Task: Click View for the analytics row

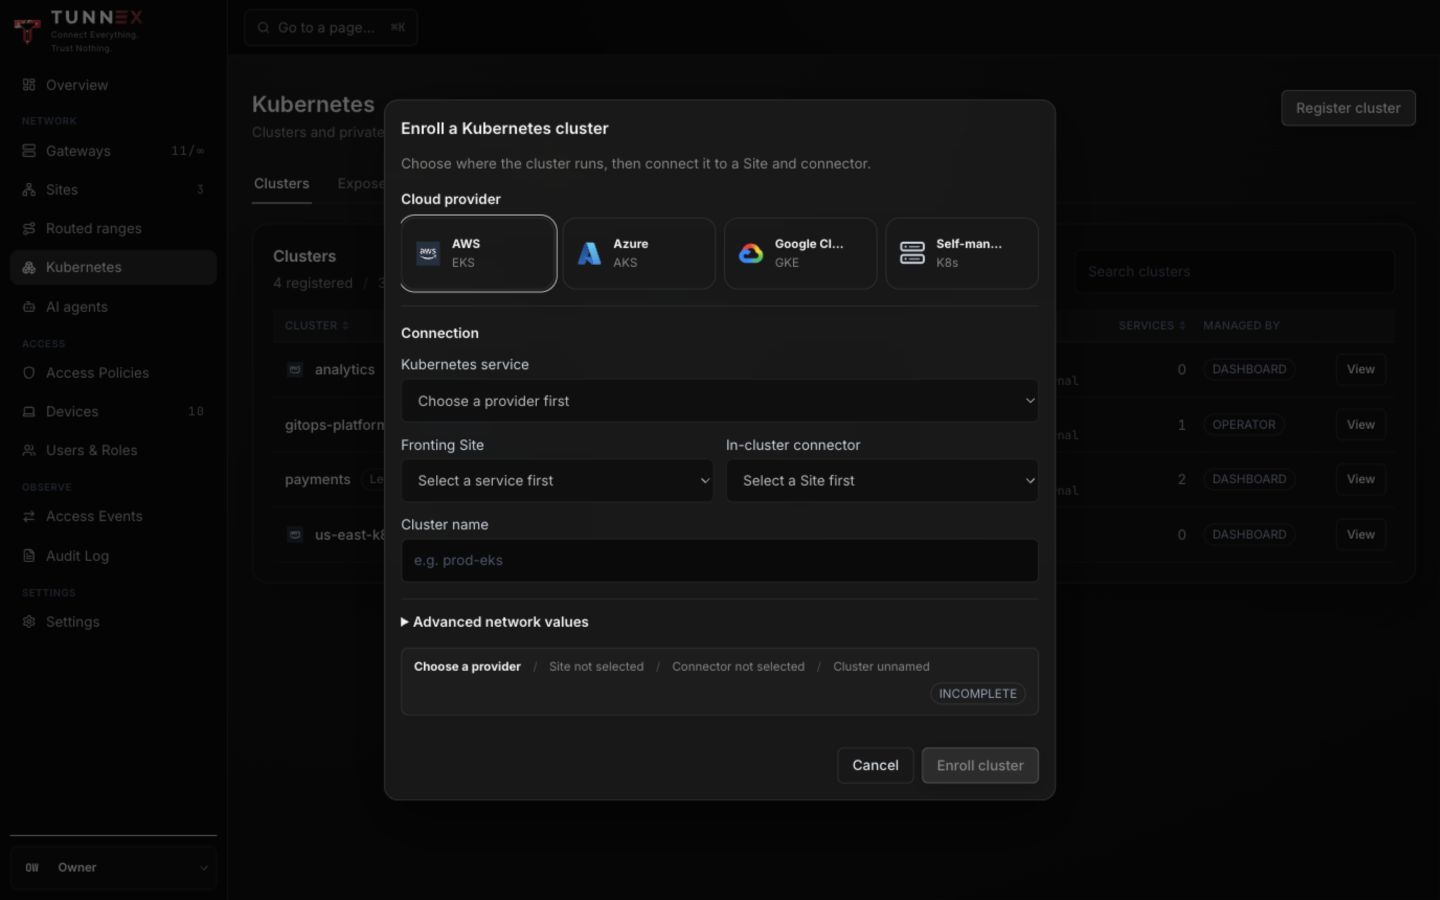Action: click(x=1360, y=370)
